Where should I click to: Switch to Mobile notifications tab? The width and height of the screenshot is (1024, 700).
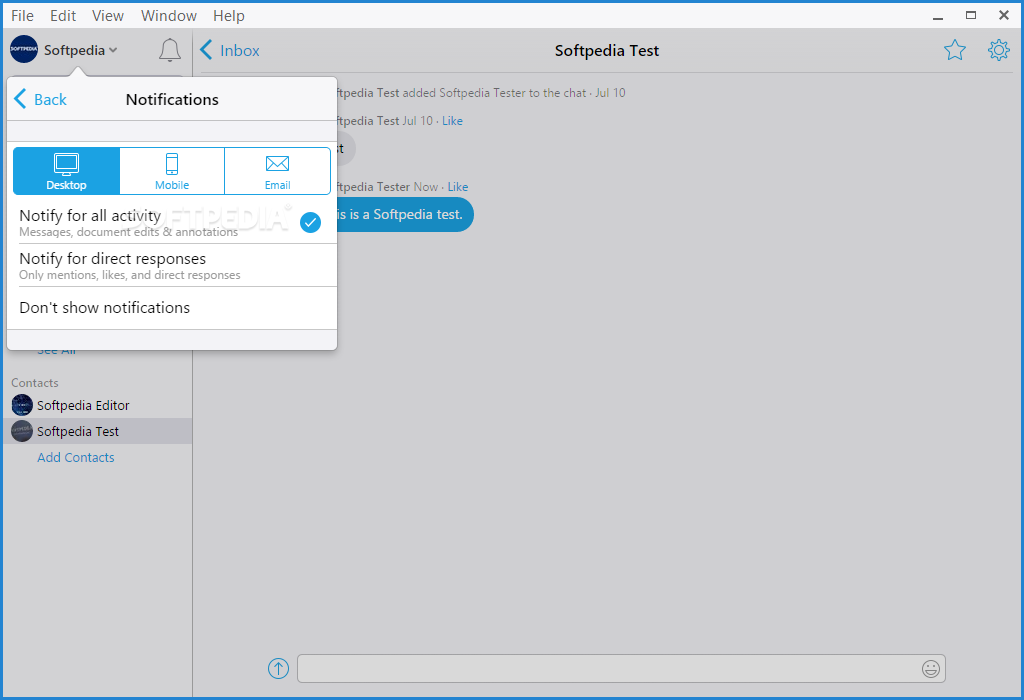click(x=172, y=171)
